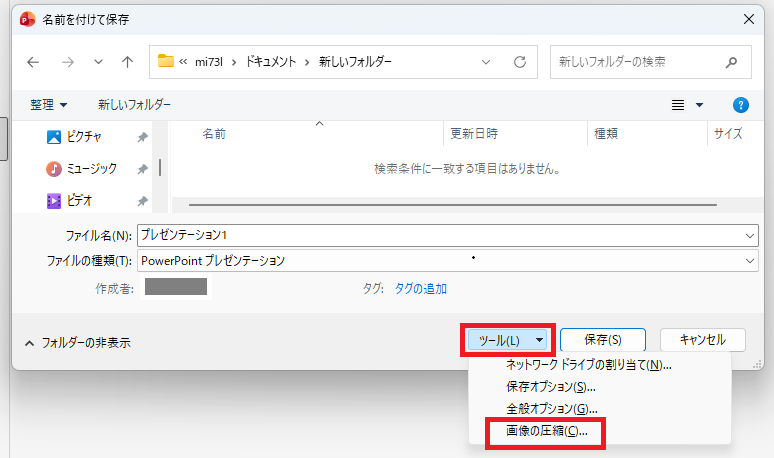This screenshot has height=458, width=774.
Task: Click the forward navigation arrow
Action: pos(67,62)
